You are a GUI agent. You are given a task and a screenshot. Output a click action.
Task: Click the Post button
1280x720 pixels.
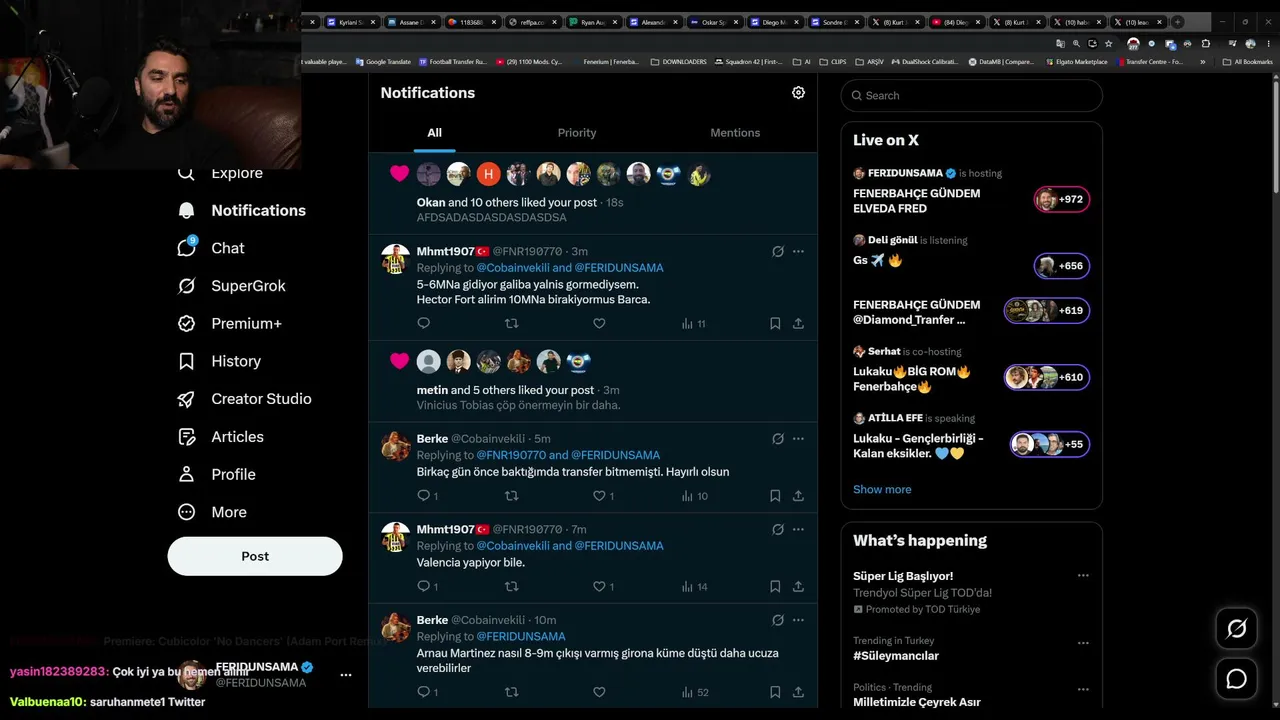[255, 556]
